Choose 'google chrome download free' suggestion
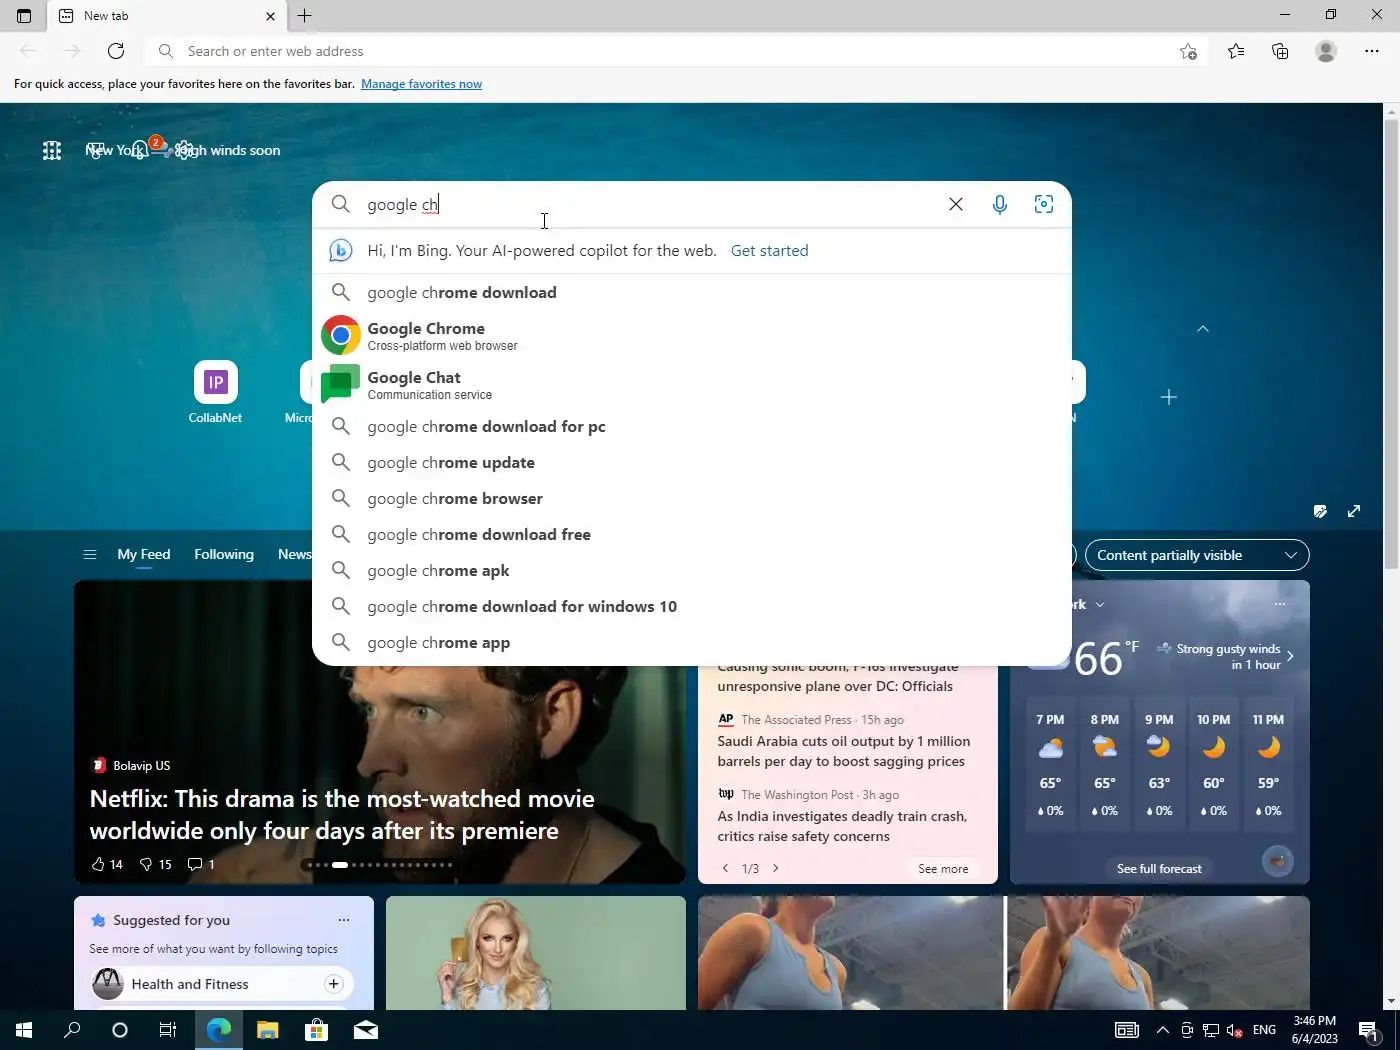 click(691, 534)
